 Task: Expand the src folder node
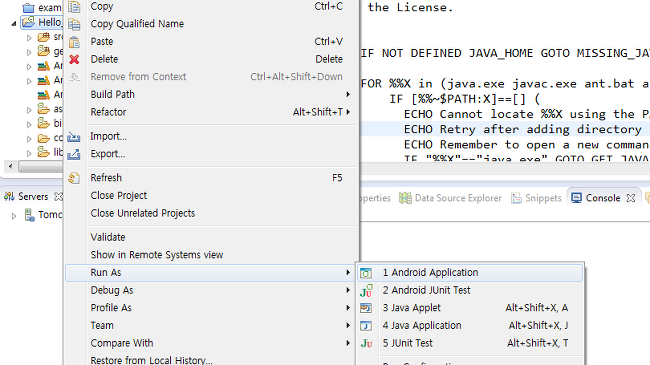[29, 38]
